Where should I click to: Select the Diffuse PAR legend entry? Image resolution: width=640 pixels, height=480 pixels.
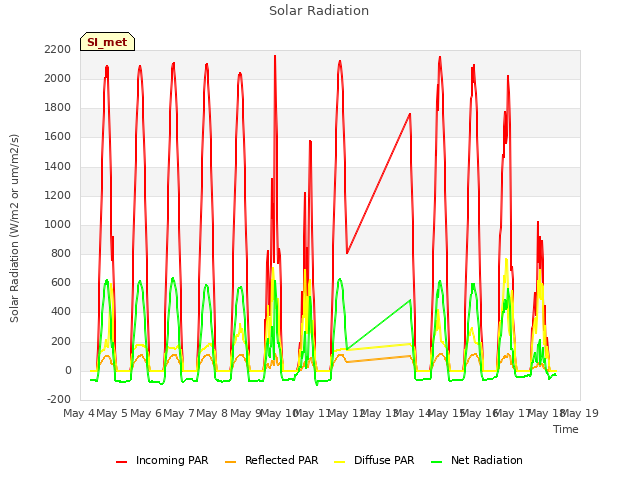click(374, 460)
